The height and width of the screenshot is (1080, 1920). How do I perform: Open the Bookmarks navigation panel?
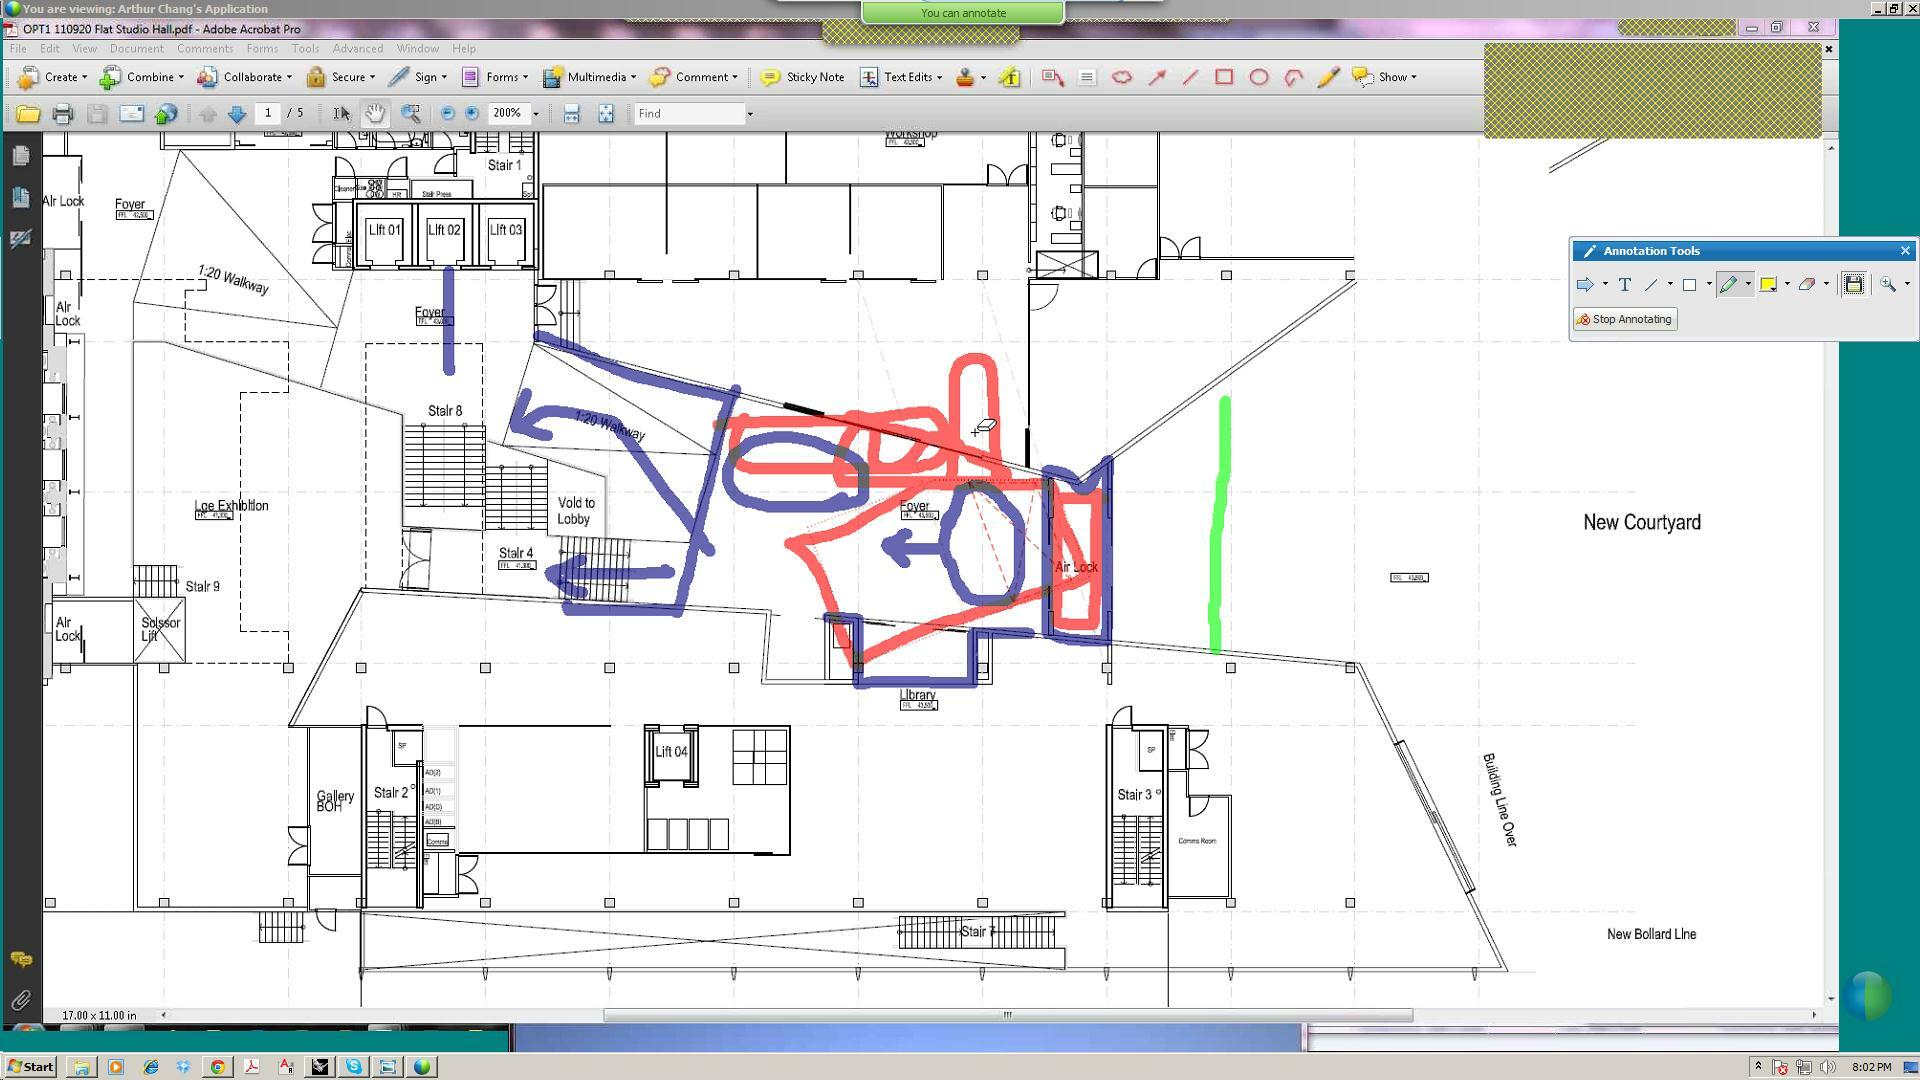click(x=21, y=197)
